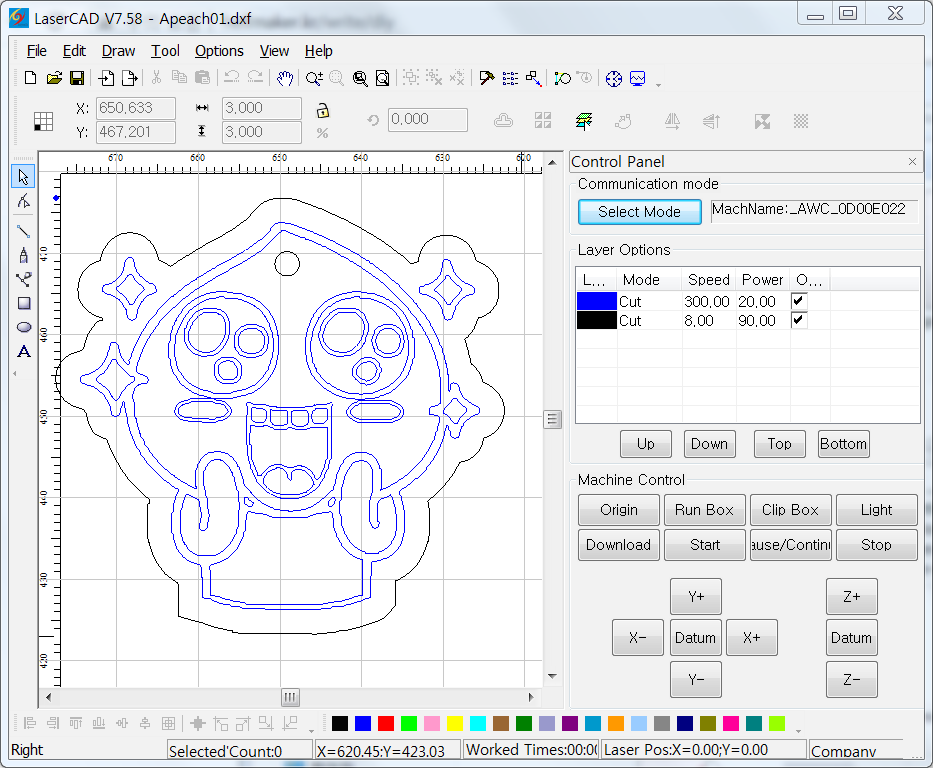Select the bezier curve tool
This screenshot has width=933, height=768.
point(23,279)
